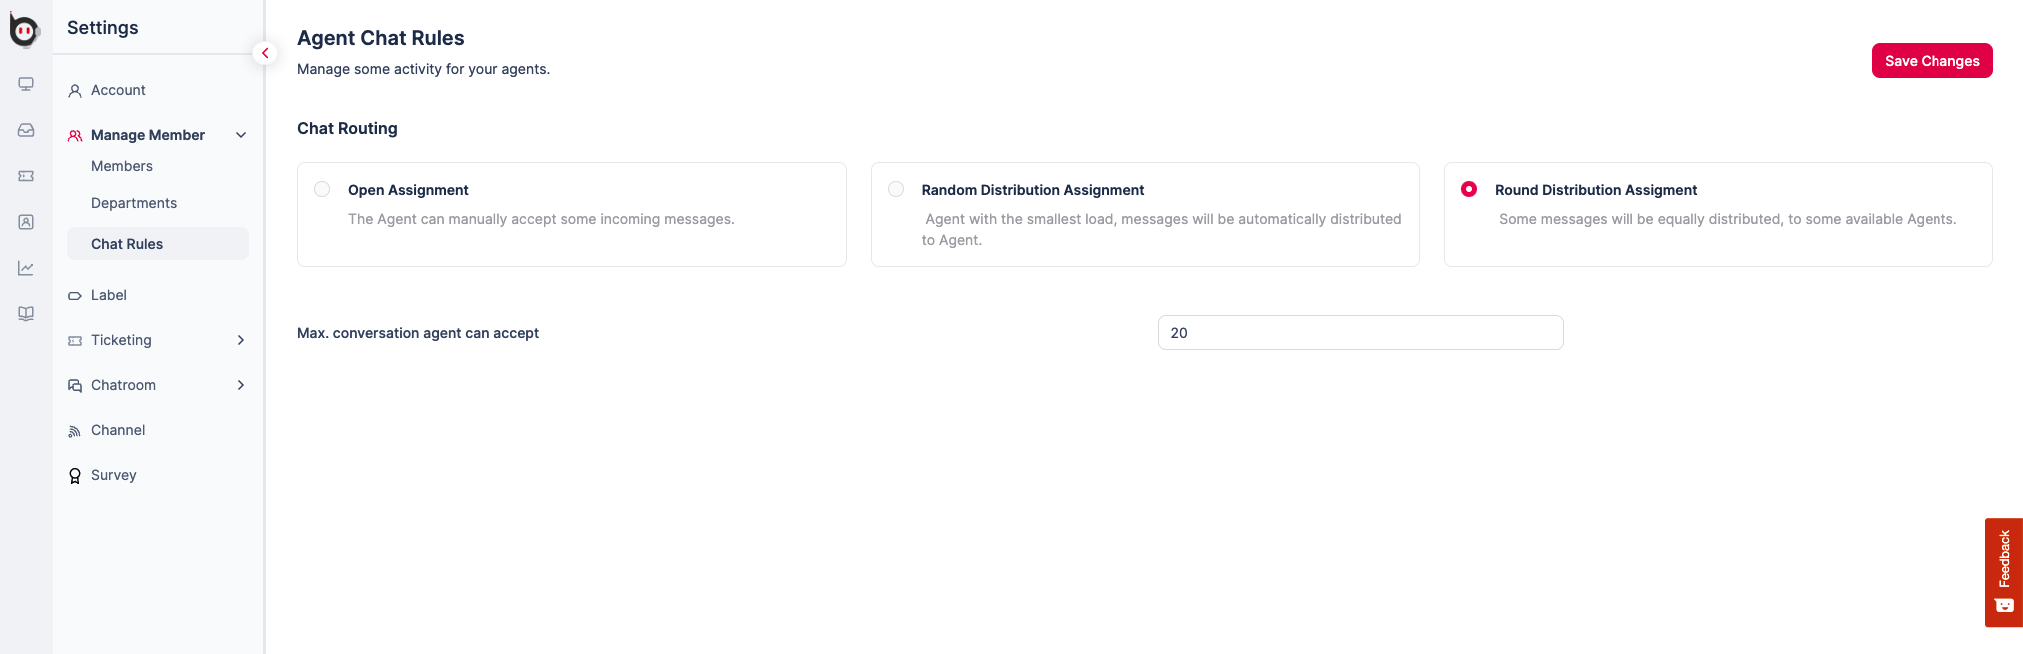Open the analytics chart icon
Image resolution: width=2023 pixels, height=654 pixels.
[x=26, y=268]
